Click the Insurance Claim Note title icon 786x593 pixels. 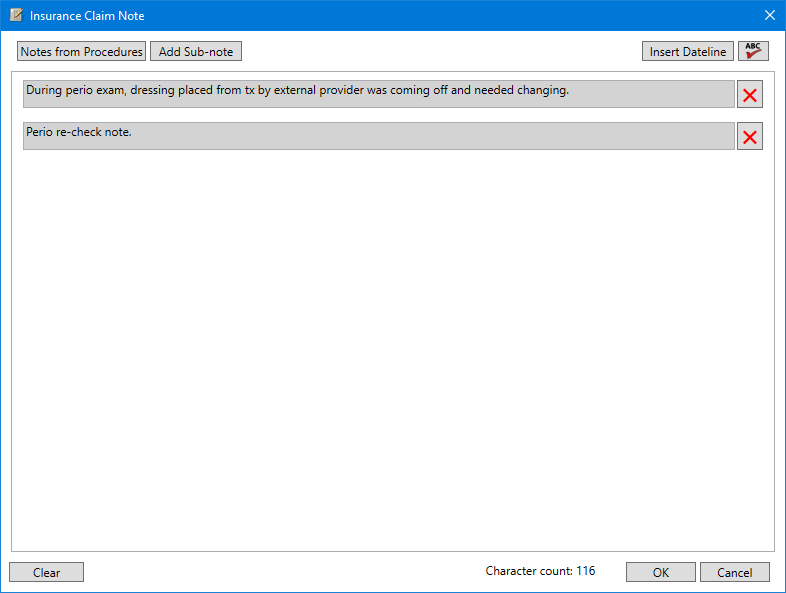17,15
